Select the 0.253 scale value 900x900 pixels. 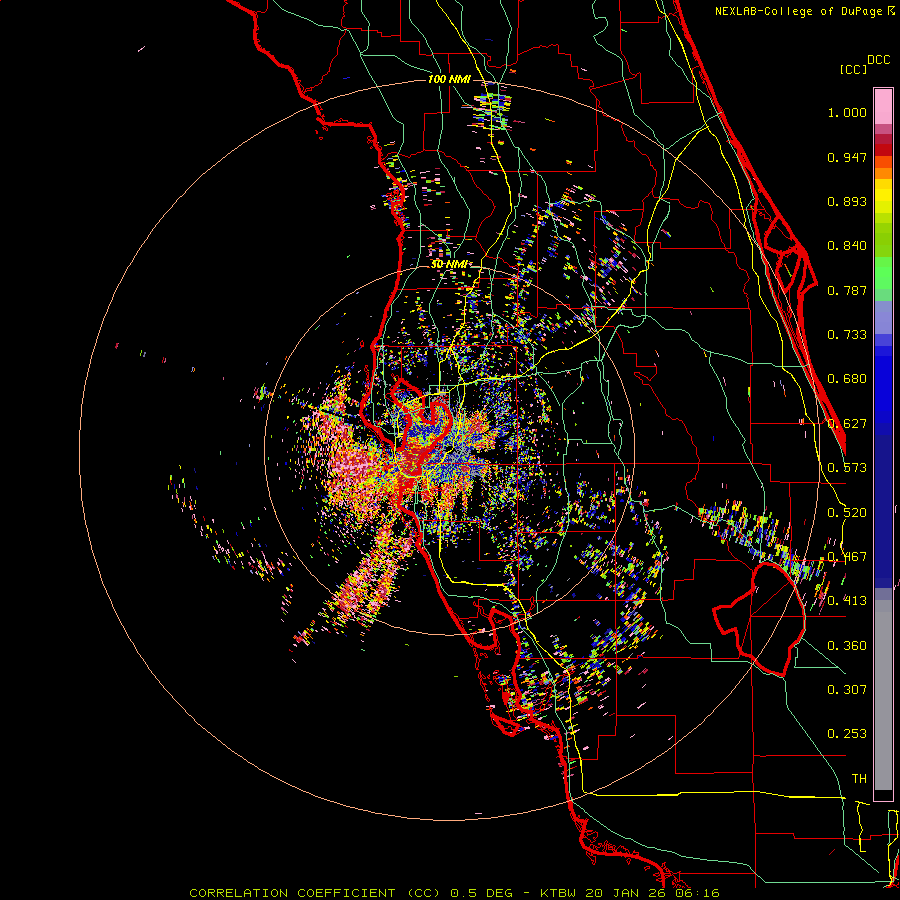point(847,734)
